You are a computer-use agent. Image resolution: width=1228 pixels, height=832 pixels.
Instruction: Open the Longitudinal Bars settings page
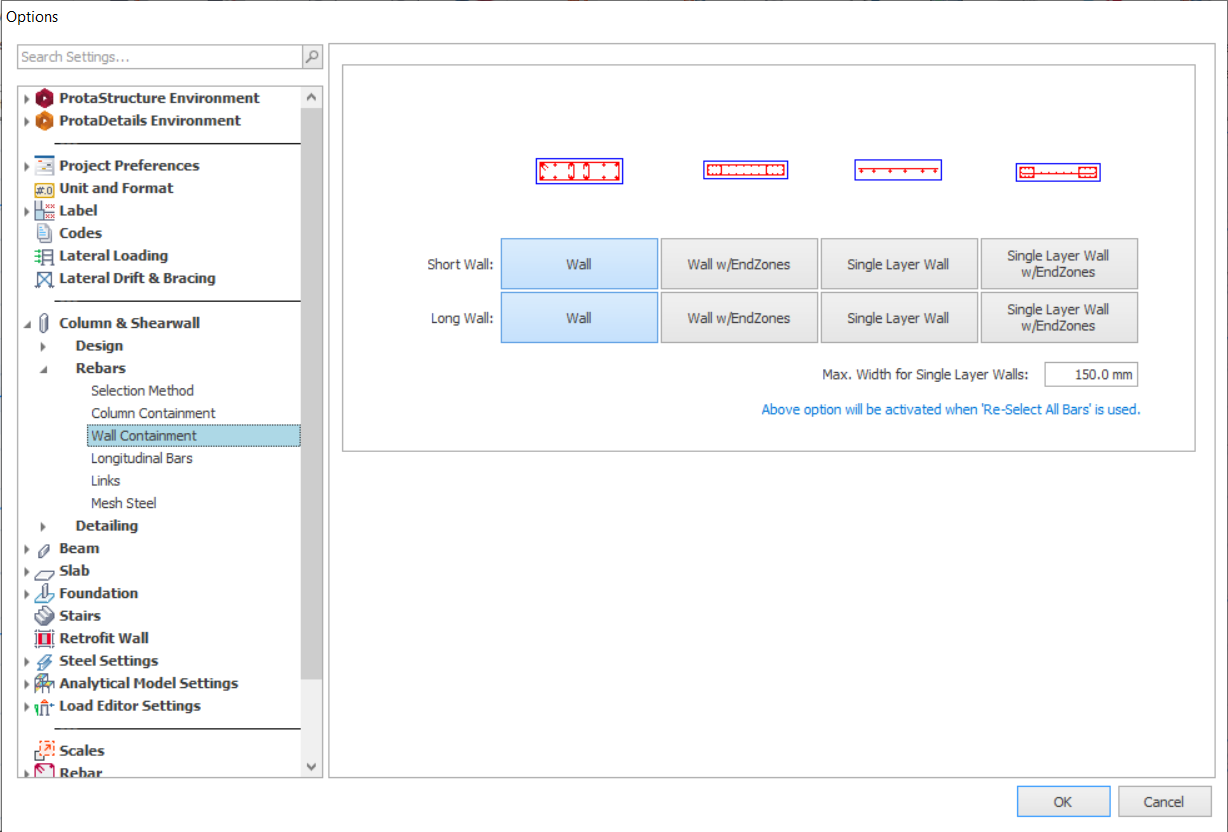coord(142,458)
